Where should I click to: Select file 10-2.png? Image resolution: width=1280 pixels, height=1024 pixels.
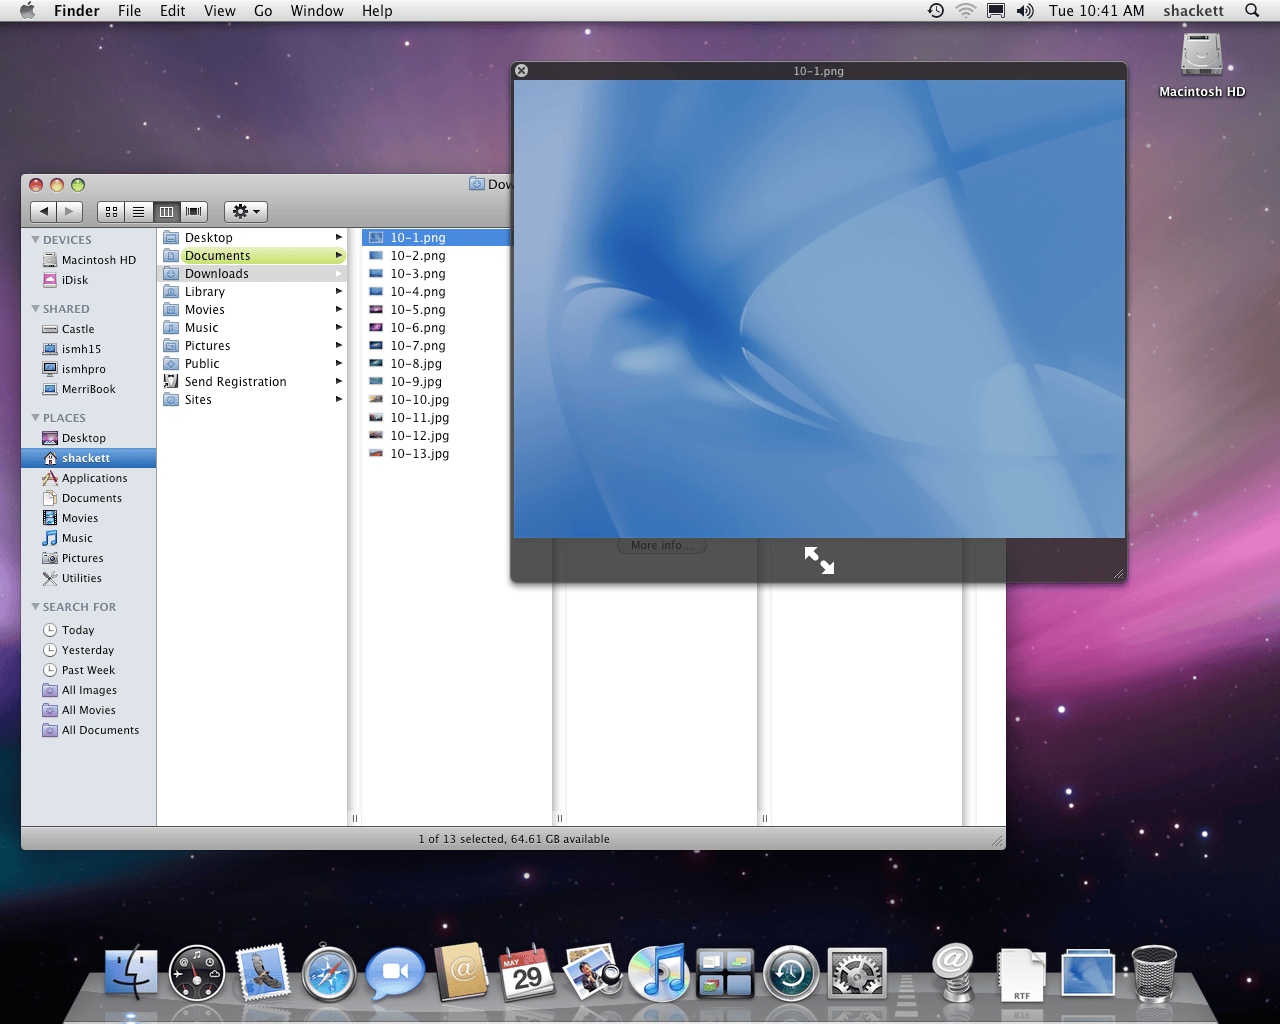[x=436, y=256]
